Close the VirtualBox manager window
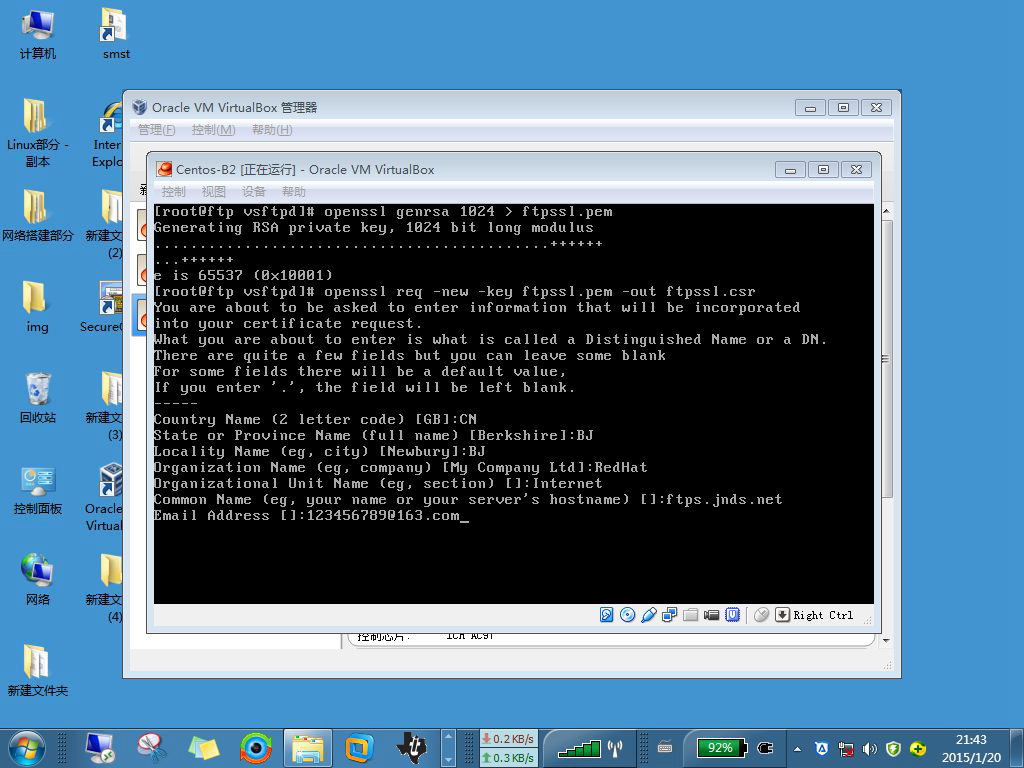 [876, 108]
